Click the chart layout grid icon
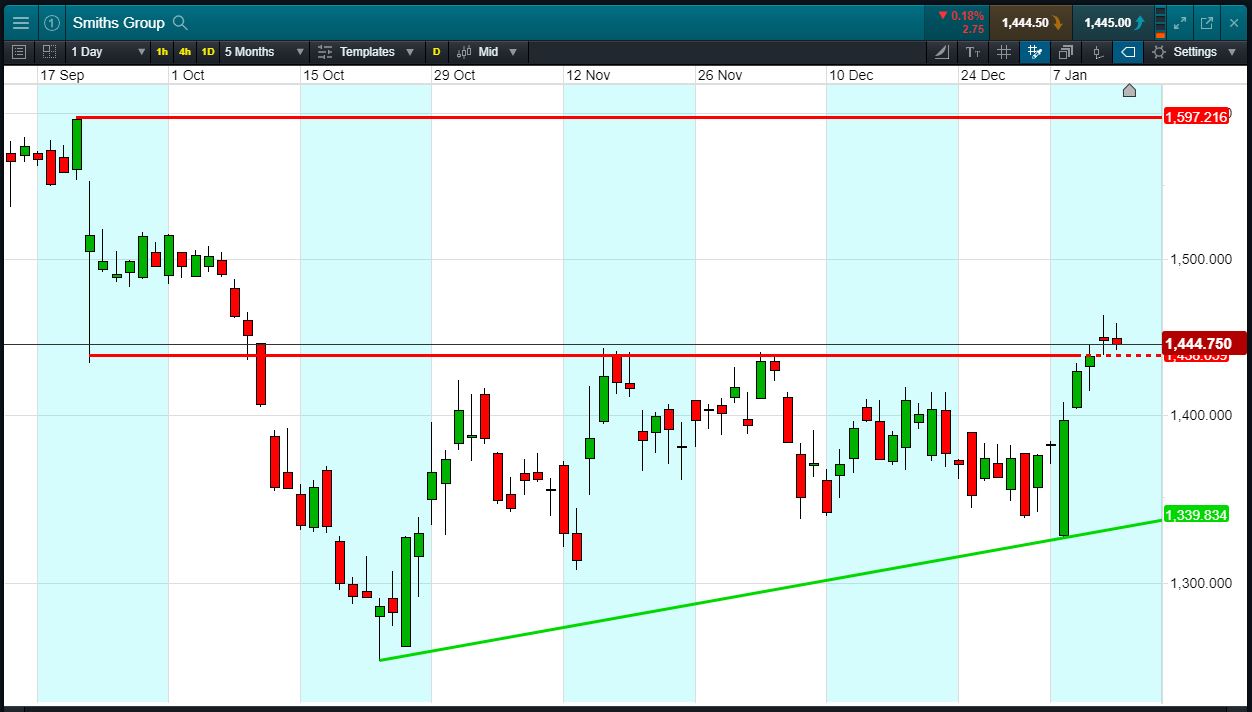1252x712 pixels. tap(48, 52)
